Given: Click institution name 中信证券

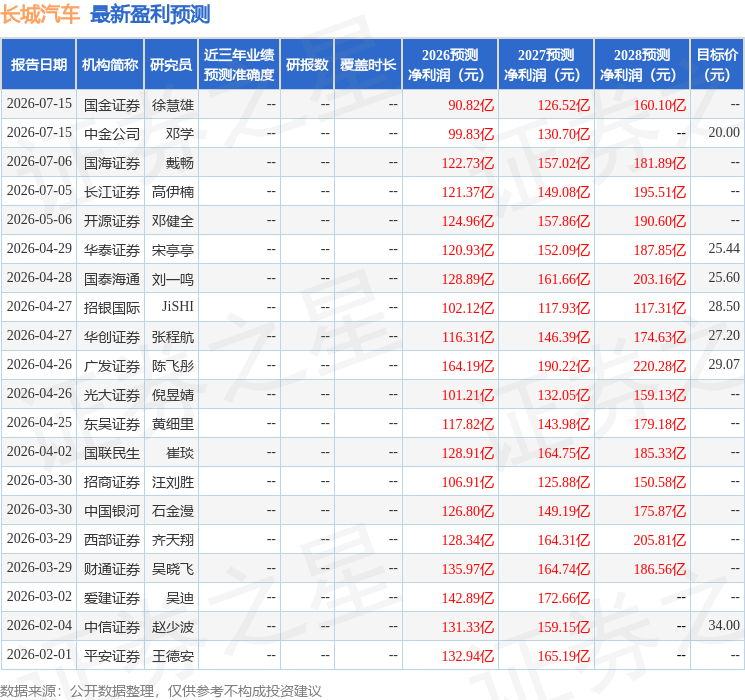Looking at the screenshot, I should (x=112, y=627).
